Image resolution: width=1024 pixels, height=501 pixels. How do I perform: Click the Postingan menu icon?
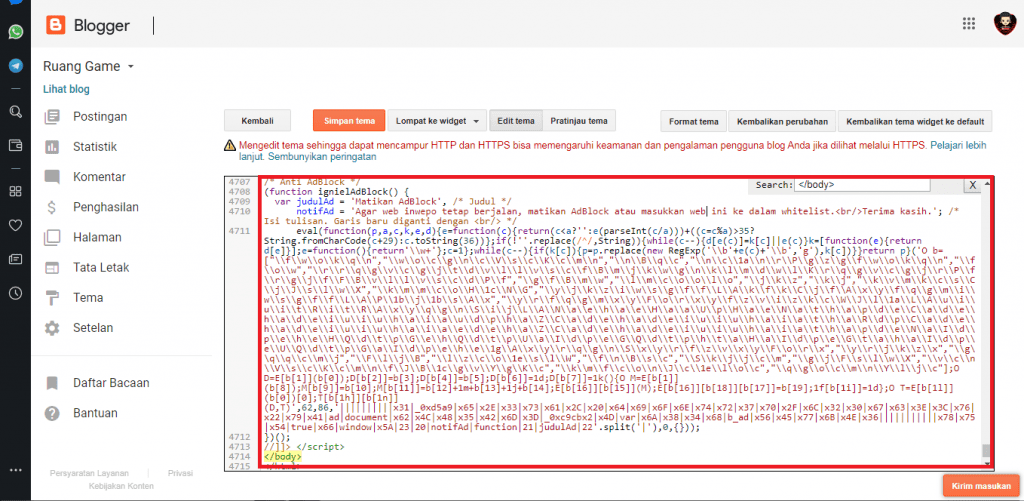[52, 117]
